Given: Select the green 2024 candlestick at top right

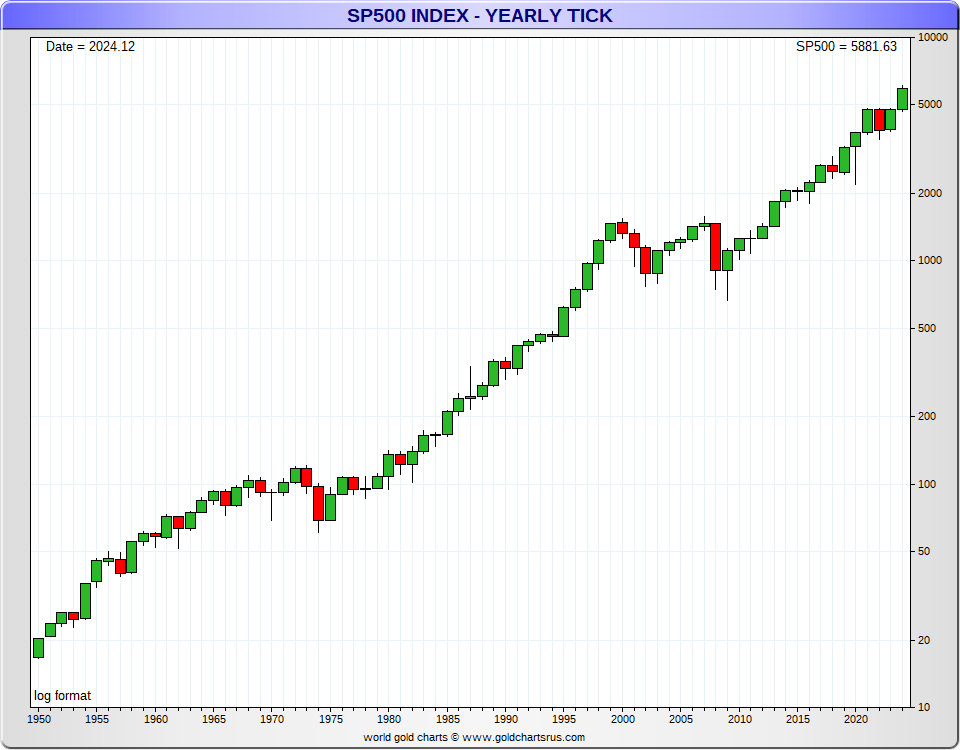Looking at the screenshot, I should 902,99.
